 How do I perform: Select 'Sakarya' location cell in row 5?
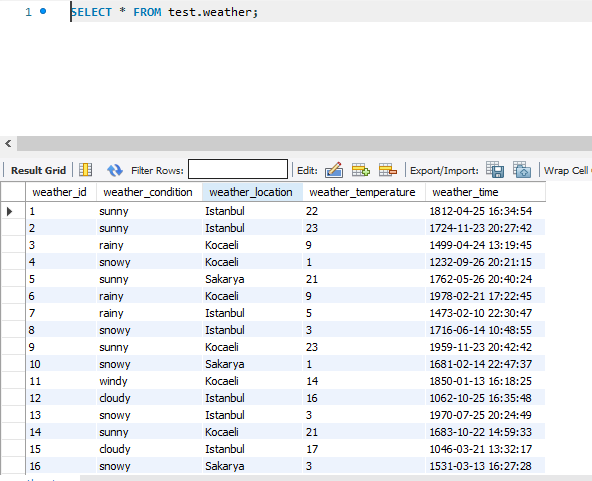[253, 279]
